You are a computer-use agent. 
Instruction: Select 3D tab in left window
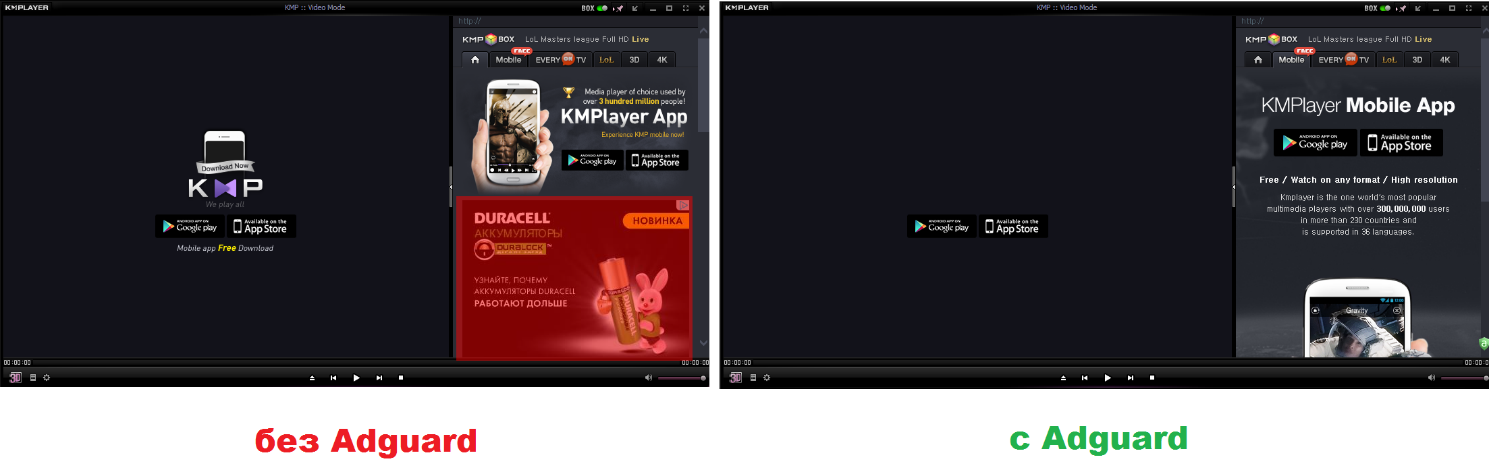point(633,59)
